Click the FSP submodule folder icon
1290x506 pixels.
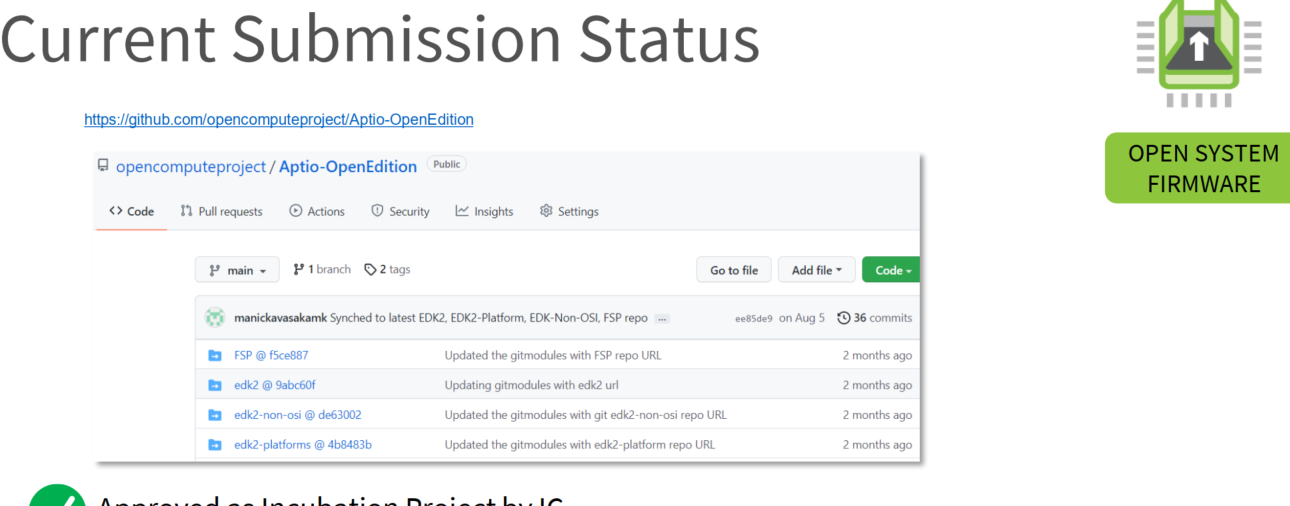215,355
